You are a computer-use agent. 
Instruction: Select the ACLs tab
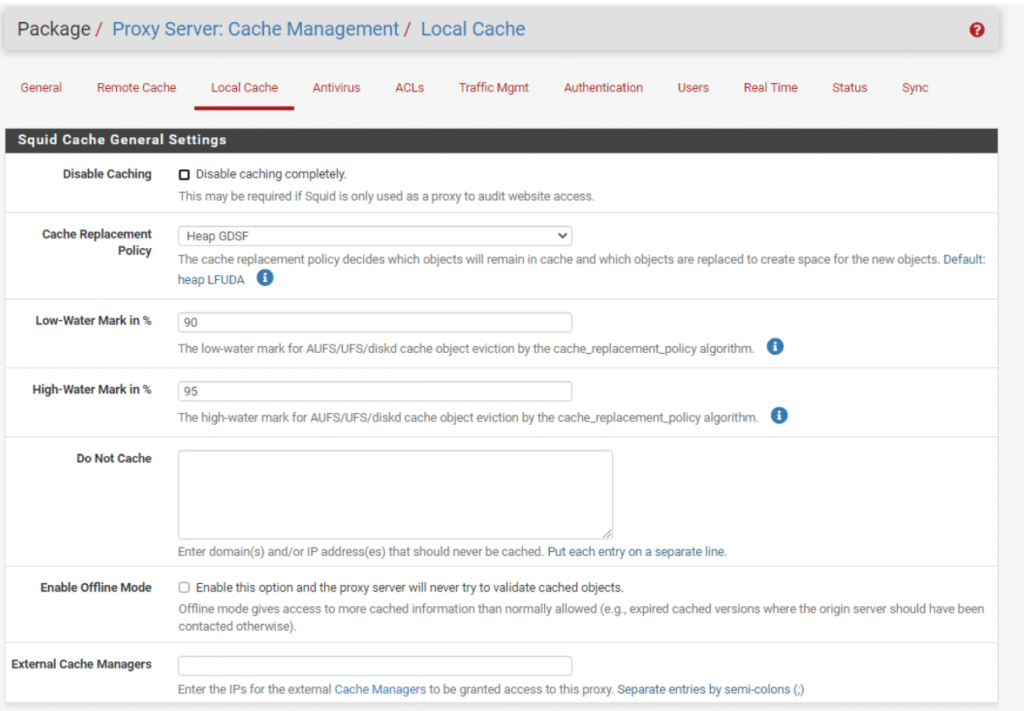tap(409, 88)
